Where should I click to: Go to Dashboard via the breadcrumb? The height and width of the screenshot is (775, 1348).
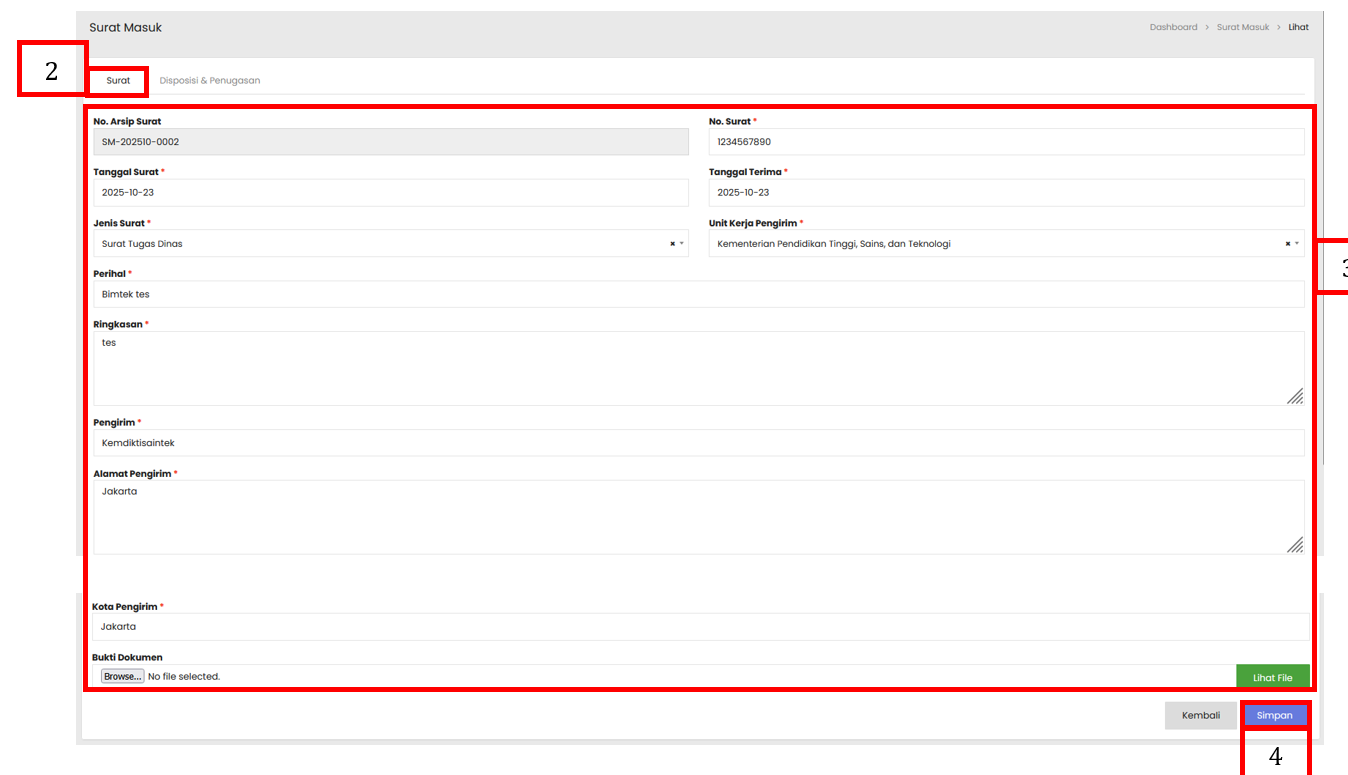1173,28
